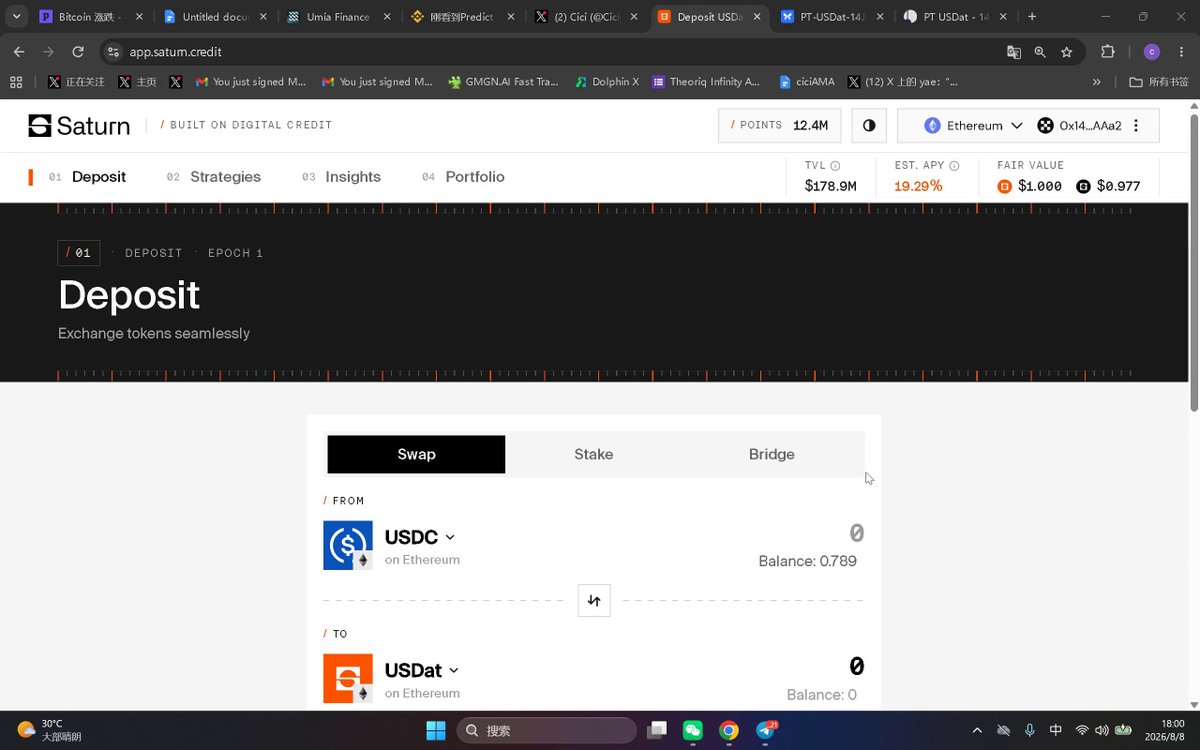The image size is (1200, 750).
Task: Open the browser extensions puzzle icon
Action: pyautogui.click(x=1108, y=52)
